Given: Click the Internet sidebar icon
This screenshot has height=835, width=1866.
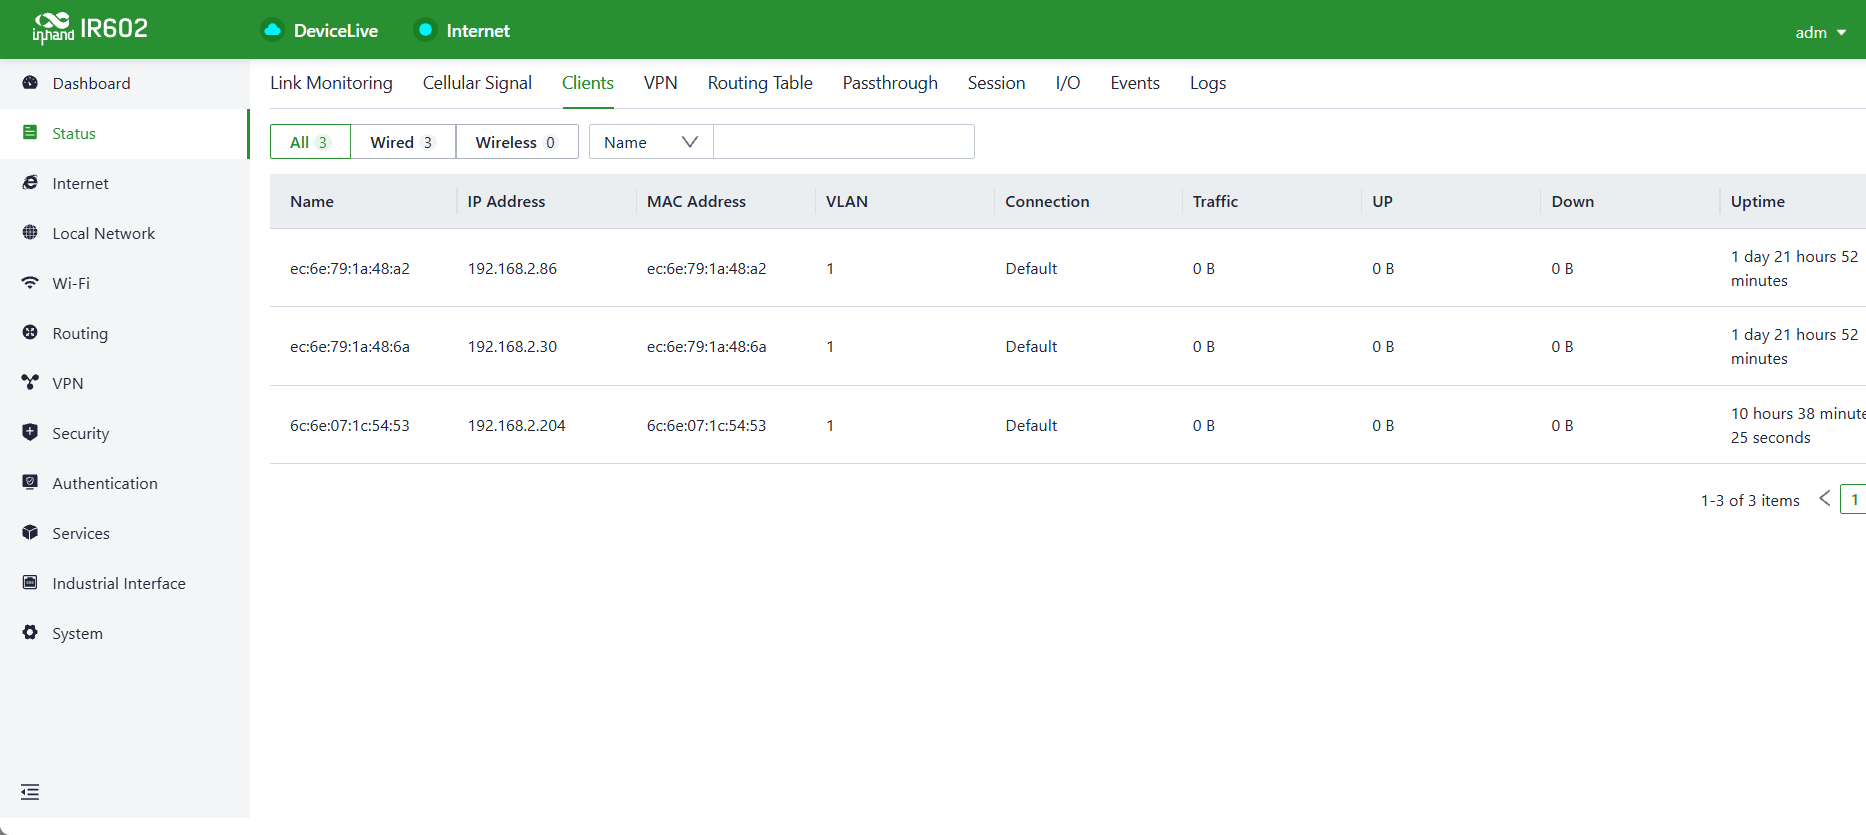Looking at the screenshot, I should [30, 183].
